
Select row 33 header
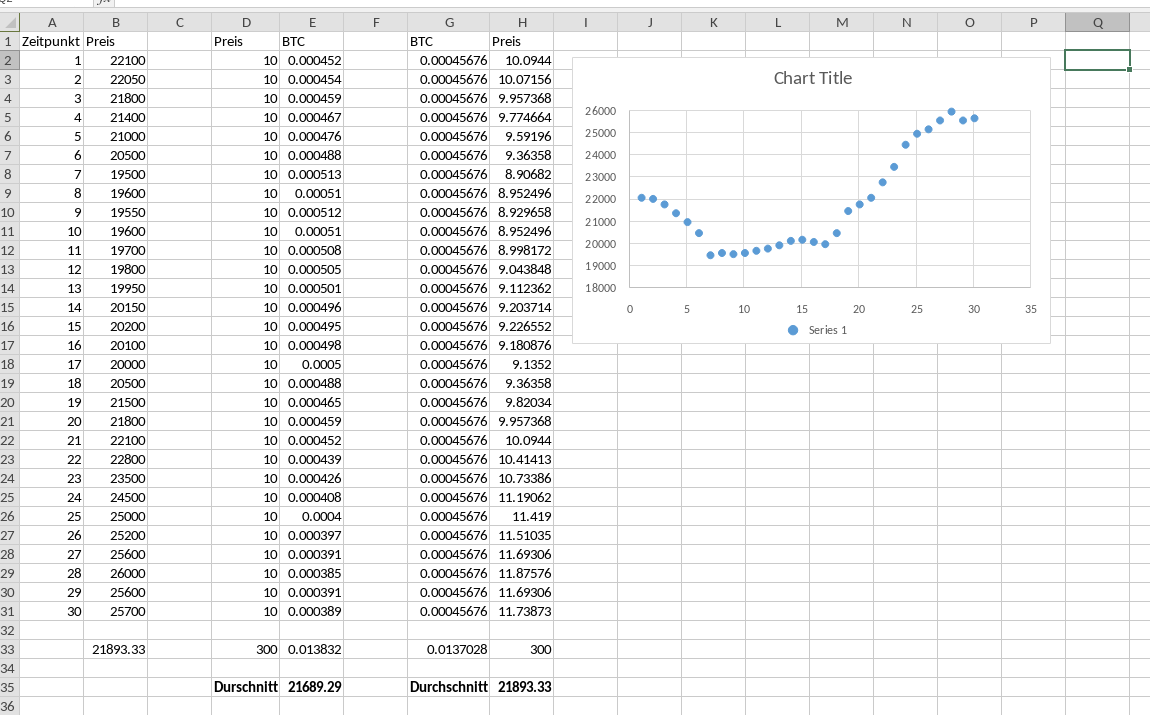click(10, 649)
